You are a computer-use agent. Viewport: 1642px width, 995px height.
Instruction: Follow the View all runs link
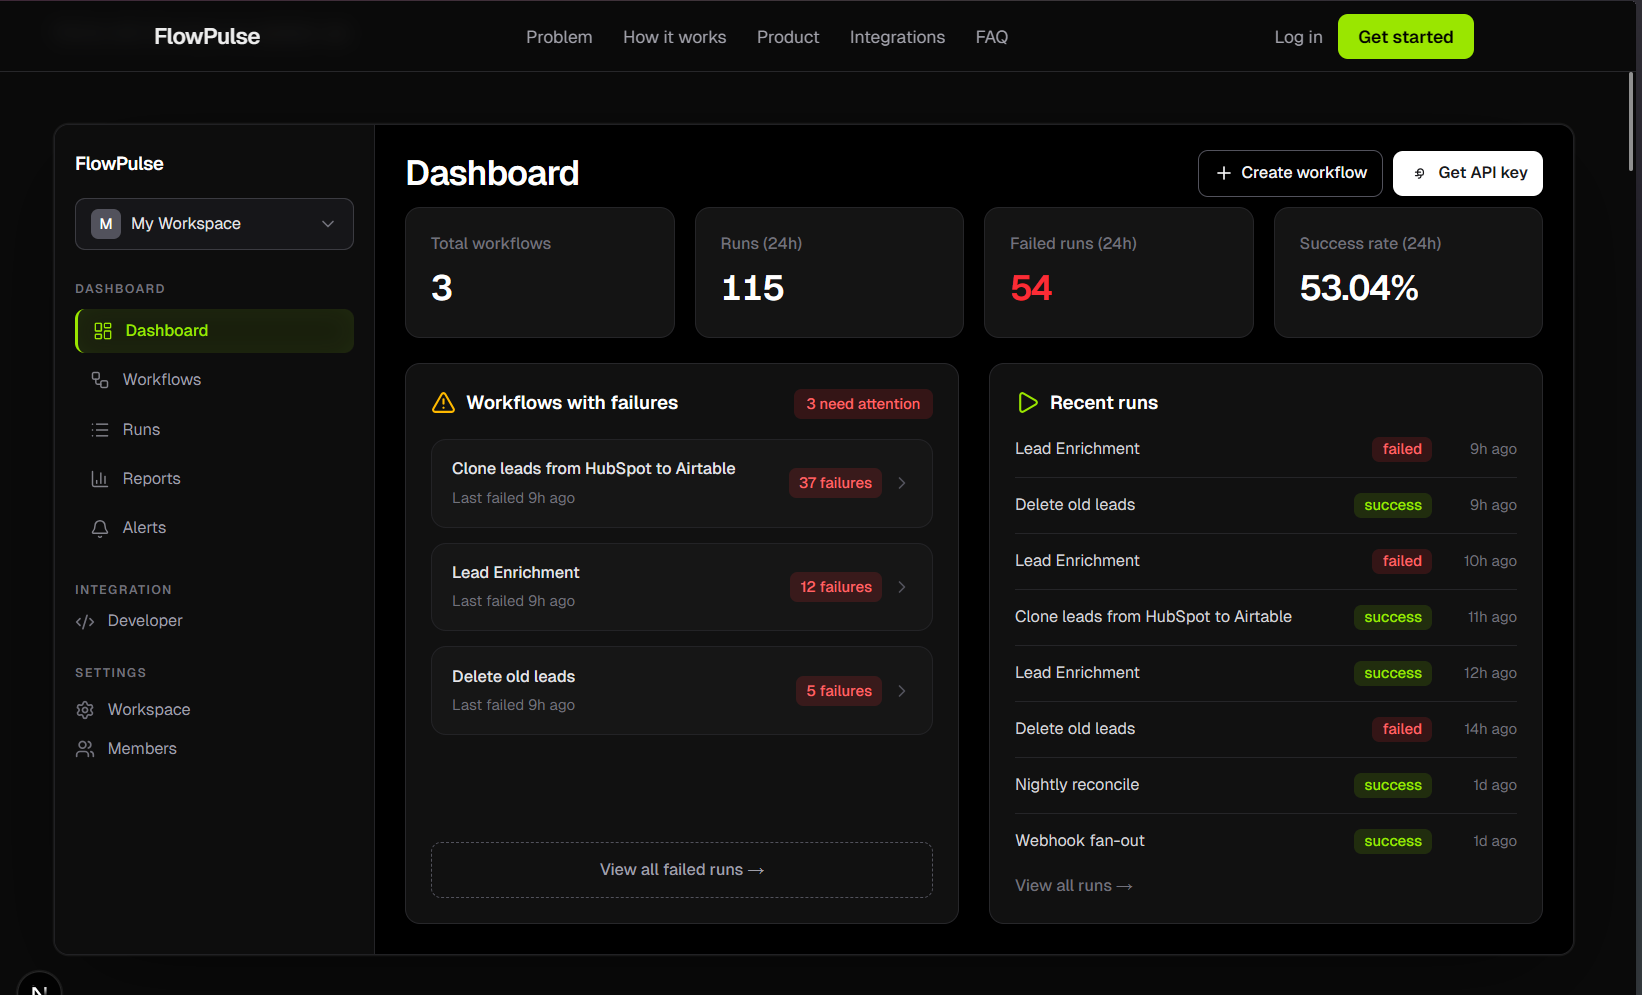1073,886
